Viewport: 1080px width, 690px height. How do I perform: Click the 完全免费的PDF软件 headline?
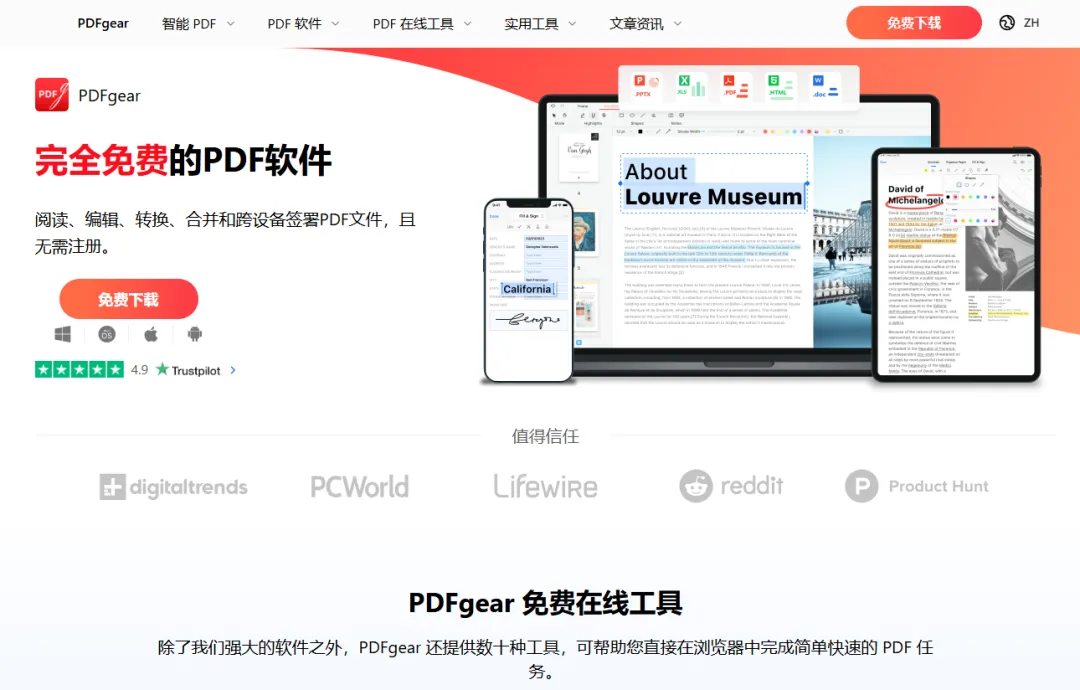(183, 160)
